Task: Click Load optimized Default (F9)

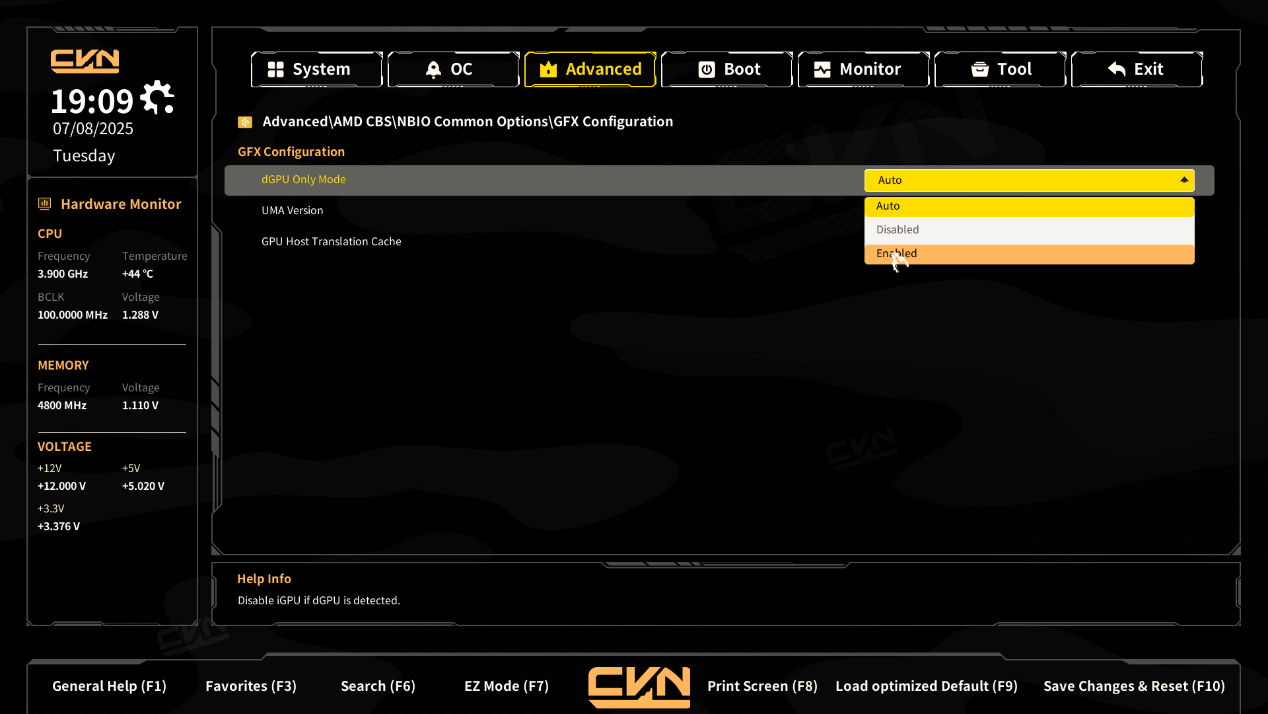Action: coord(926,686)
